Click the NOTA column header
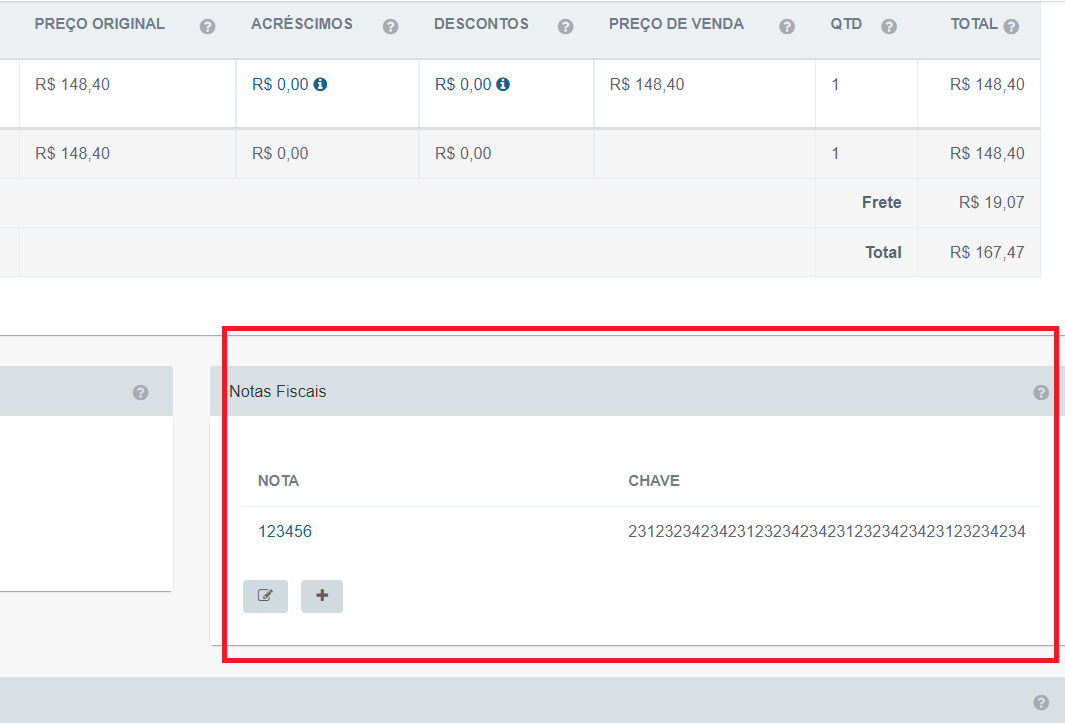This screenshot has width=1065, height=723. click(278, 480)
